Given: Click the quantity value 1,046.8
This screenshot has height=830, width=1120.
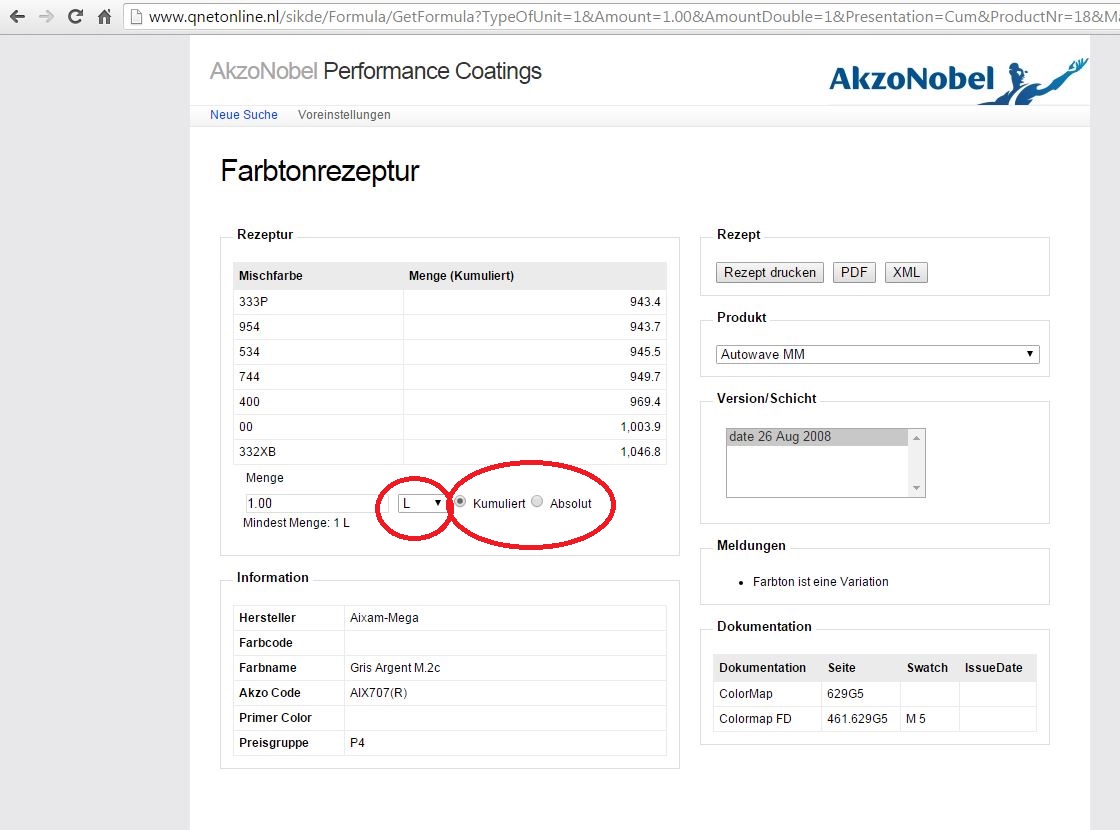Looking at the screenshot, I should [x=641, y=451].
